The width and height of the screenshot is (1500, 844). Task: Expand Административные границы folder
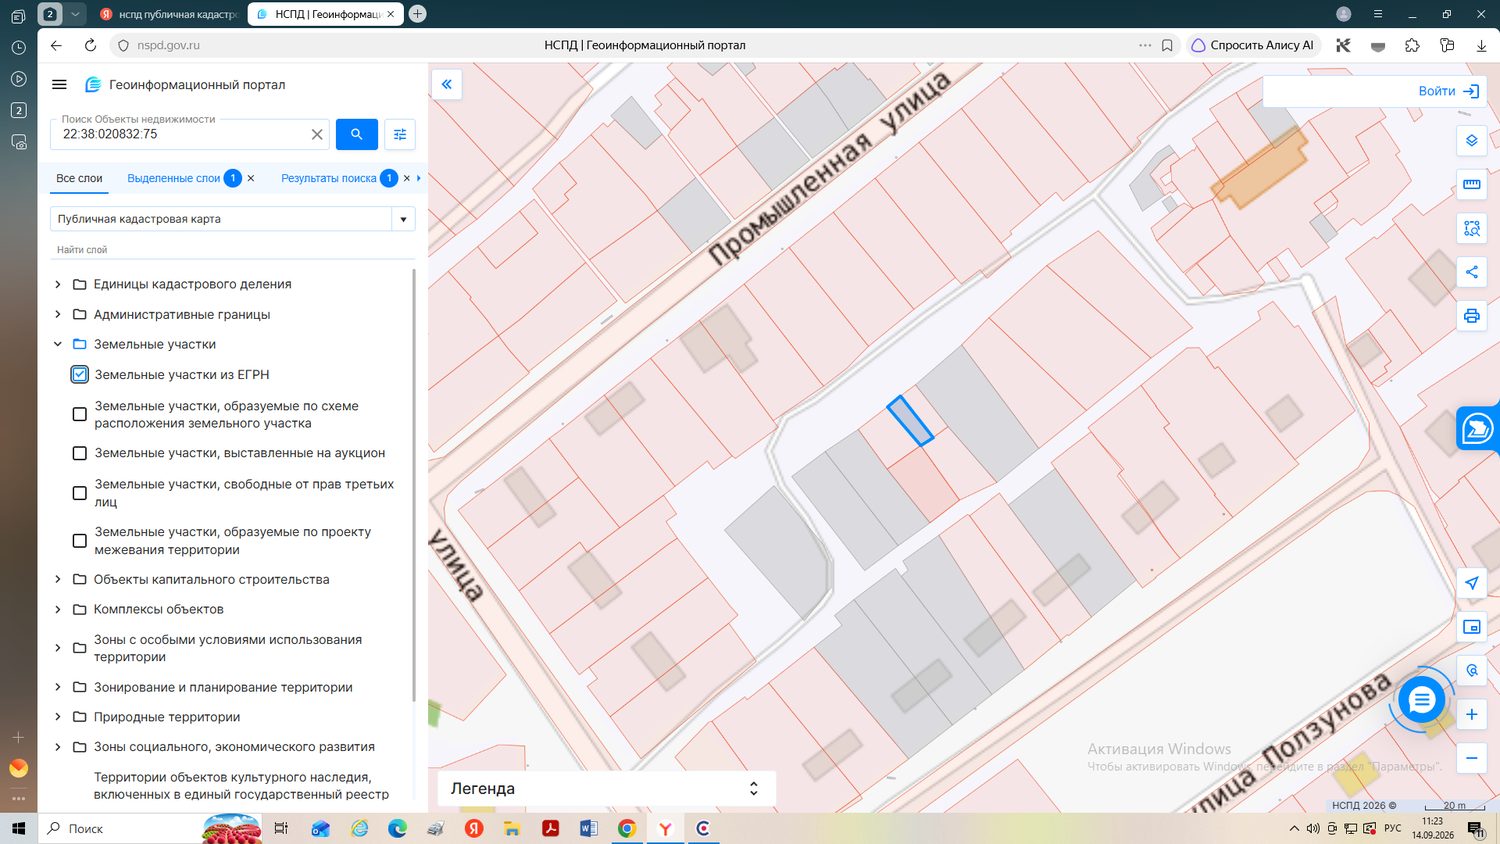click(x=58, y=314)
